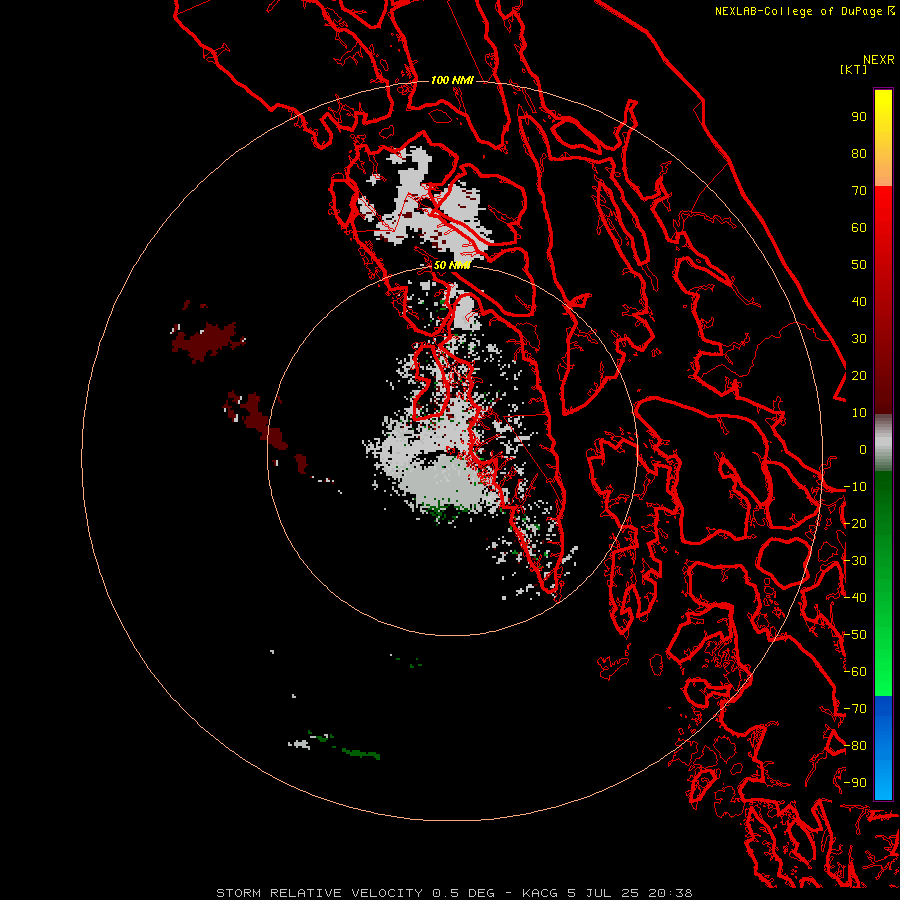Click the STORM RELATIVE VELOCITY title text

319,893
